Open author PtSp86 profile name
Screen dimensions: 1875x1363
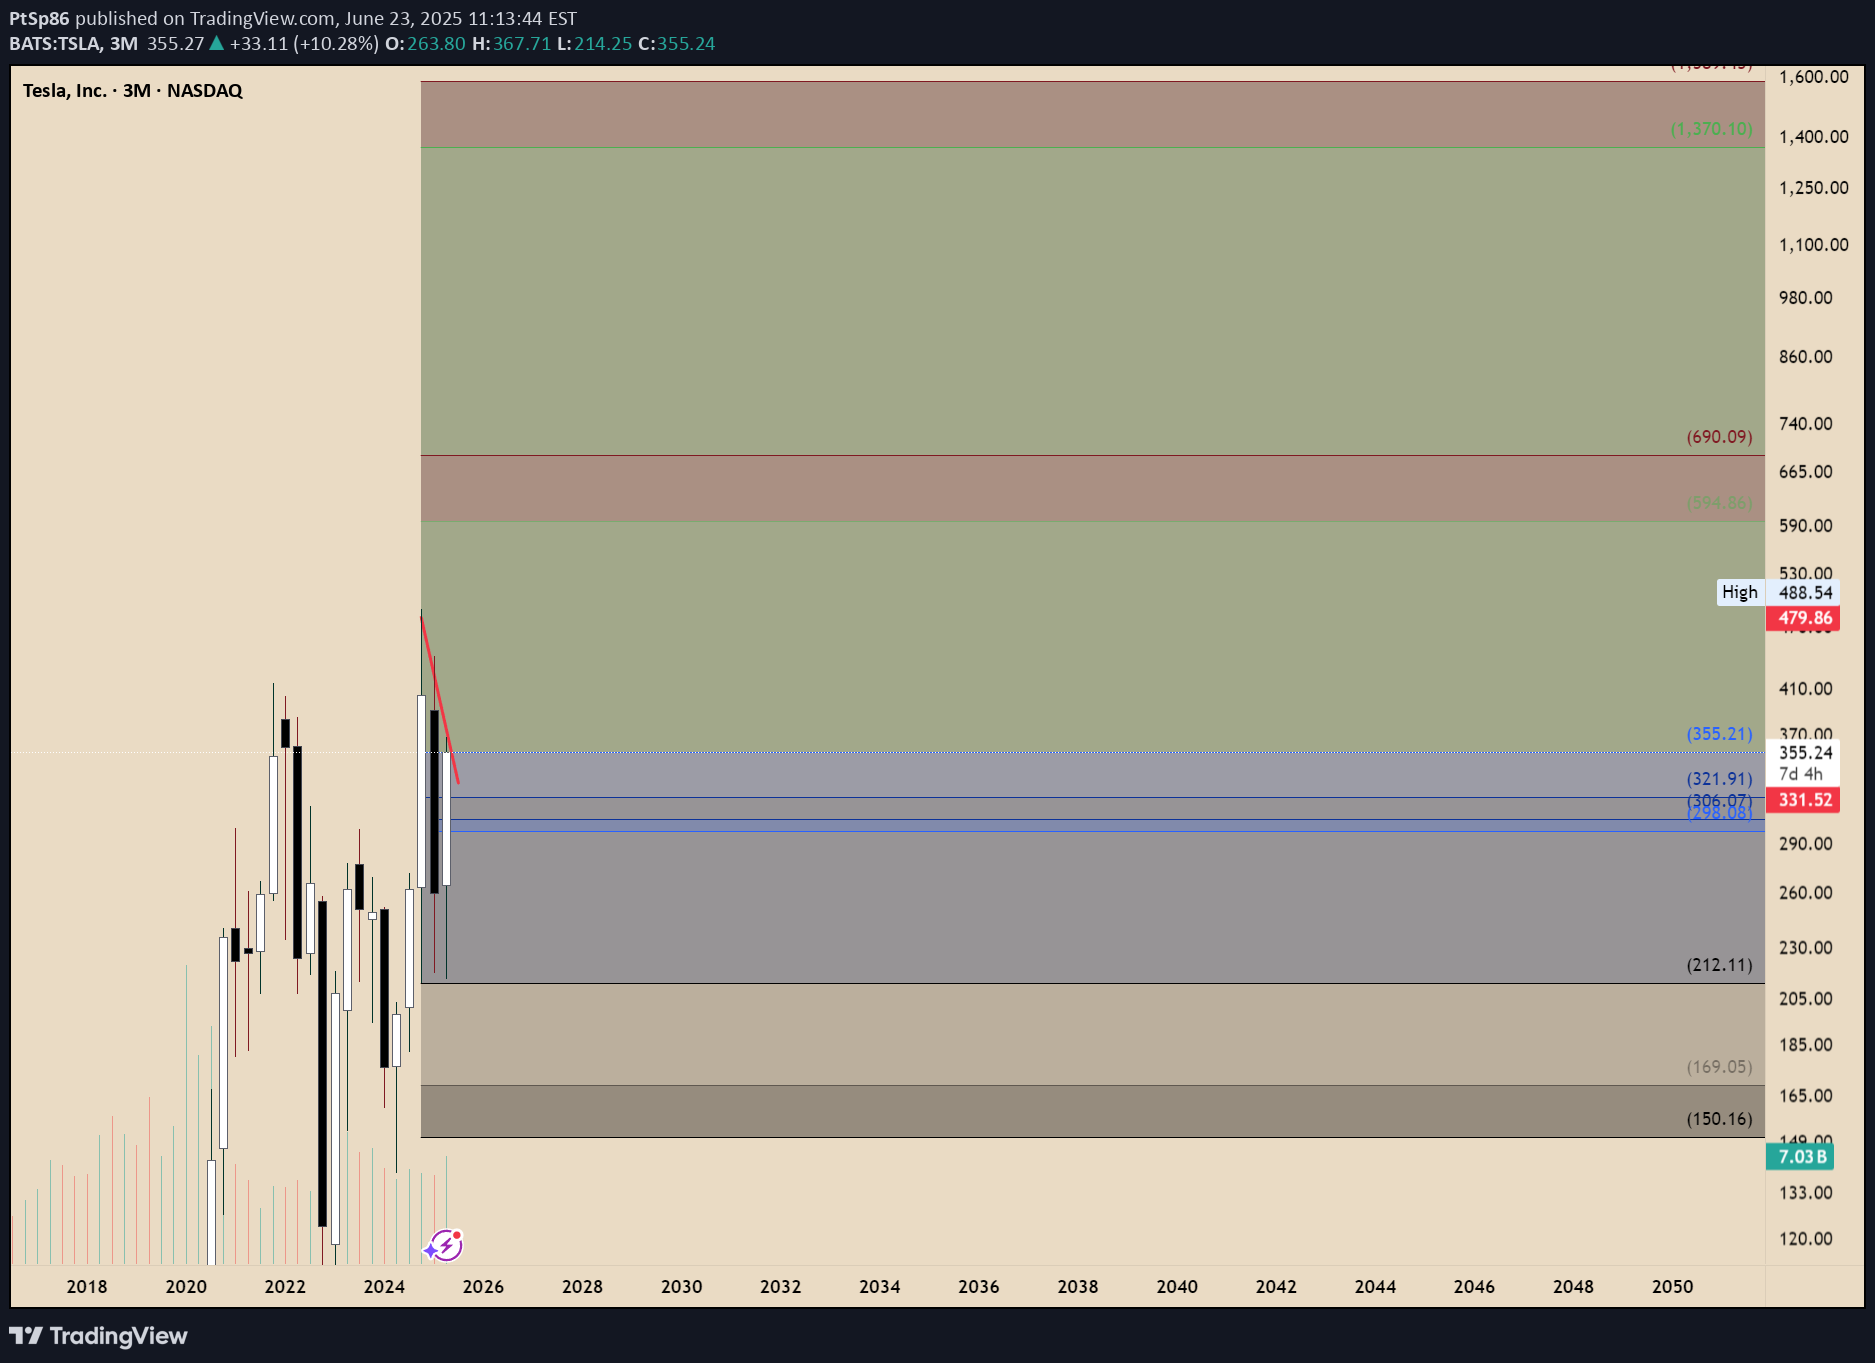tap(39, 18)
